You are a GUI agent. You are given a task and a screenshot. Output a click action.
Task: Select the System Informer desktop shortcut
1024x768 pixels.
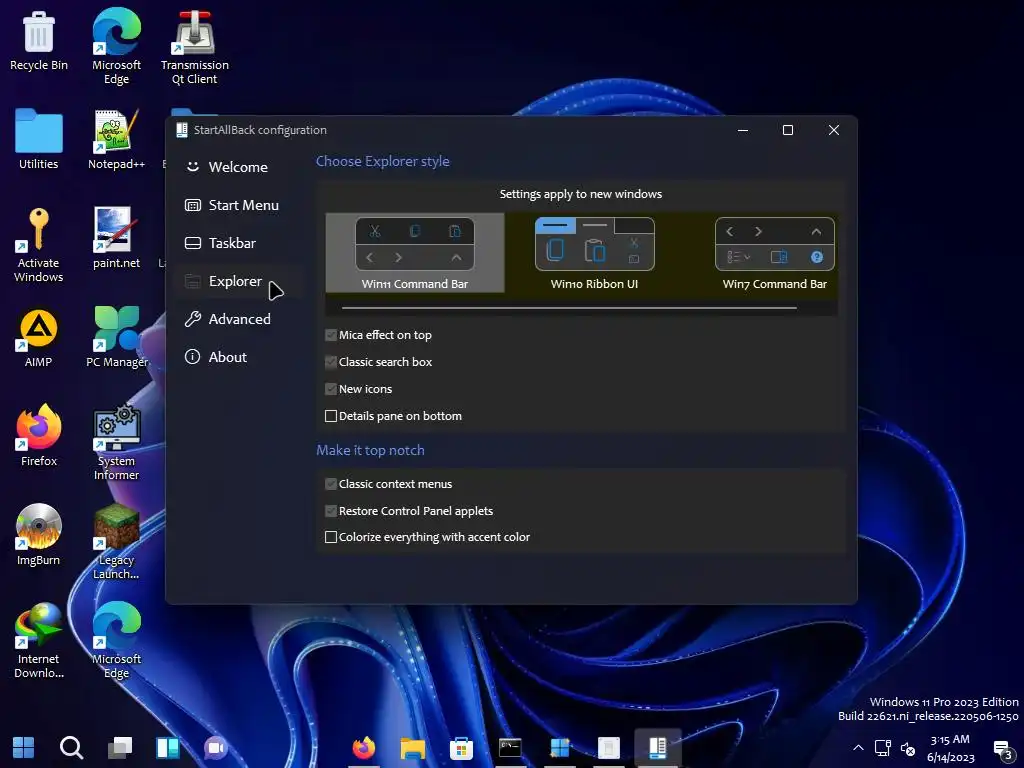coord(116,443)
